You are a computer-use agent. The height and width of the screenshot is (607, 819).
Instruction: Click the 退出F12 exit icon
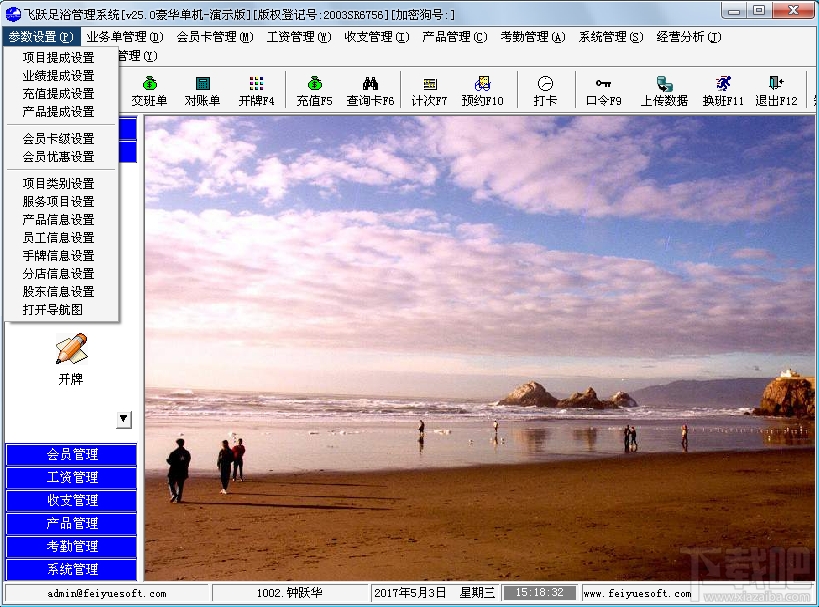click(x=776, y=91)
